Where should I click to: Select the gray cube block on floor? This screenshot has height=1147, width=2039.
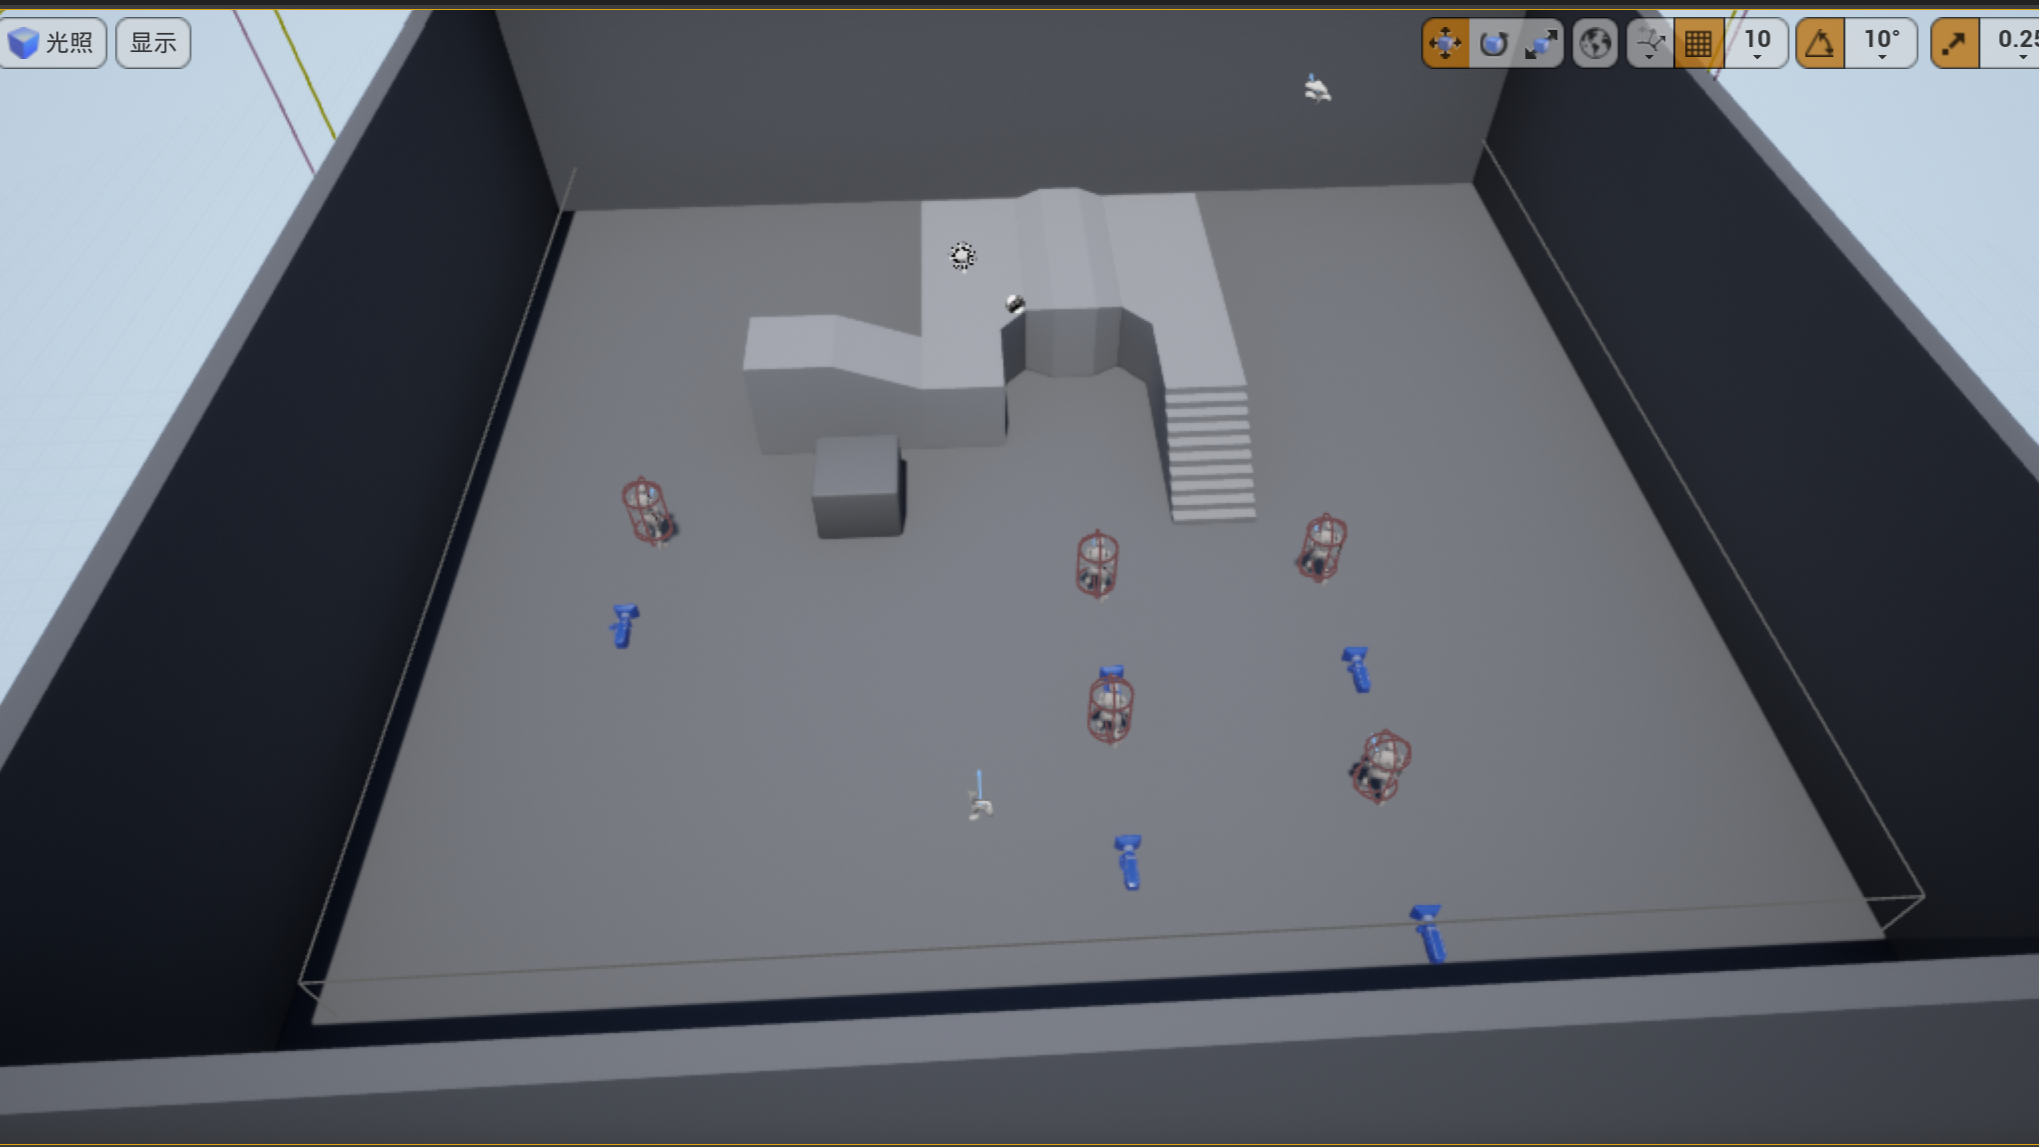858,487
